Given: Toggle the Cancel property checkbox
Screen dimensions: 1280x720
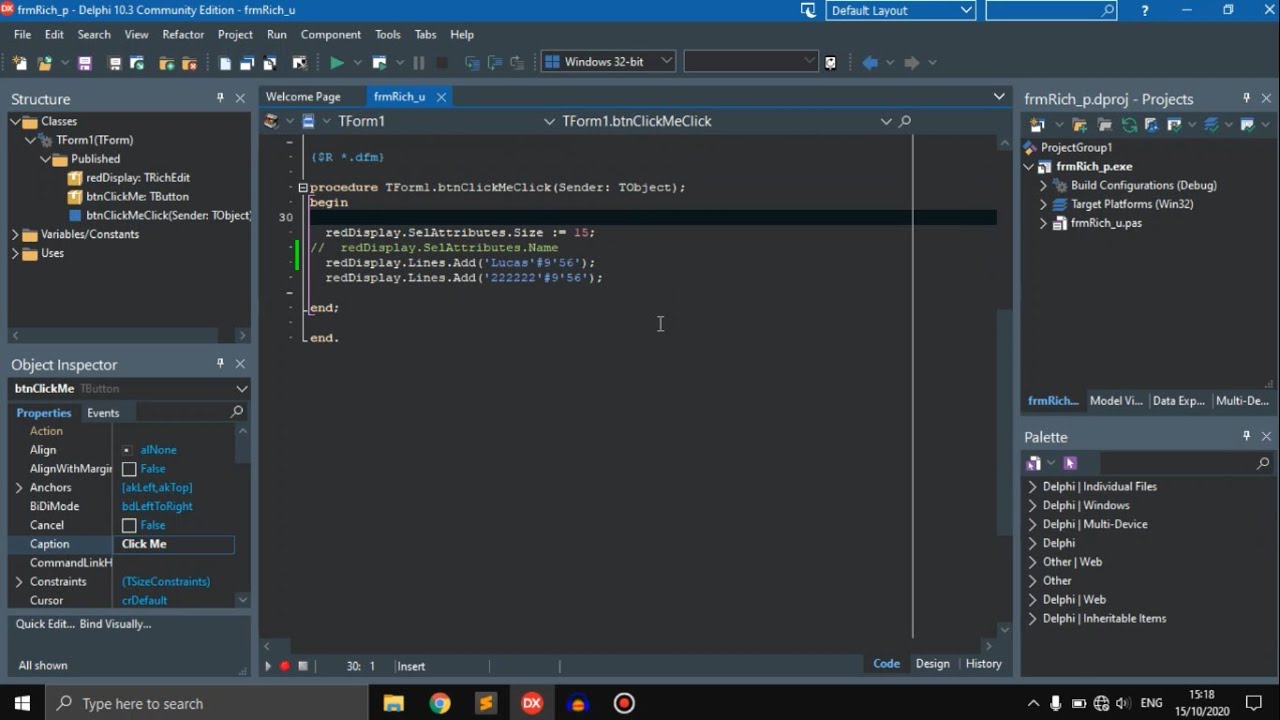Looking at the screenshot, I should pos(129,525).
